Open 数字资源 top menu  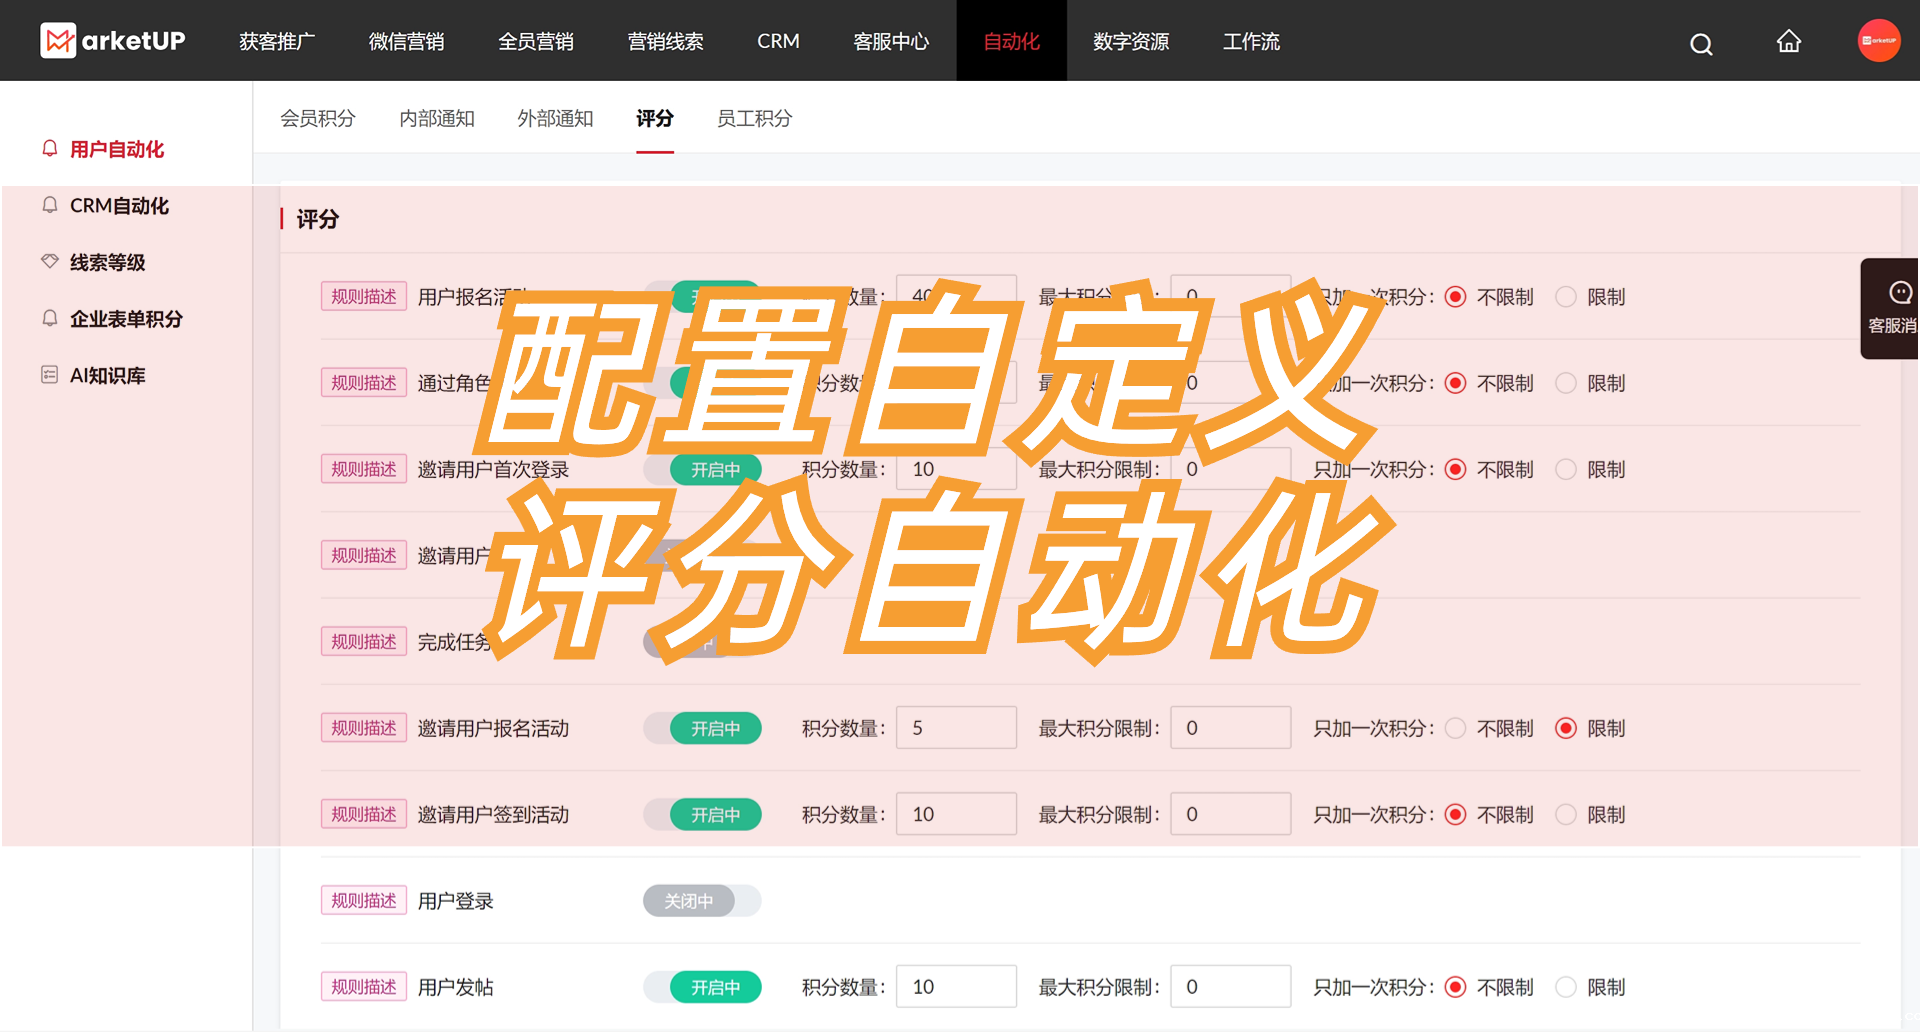(x=1131, y=41)
